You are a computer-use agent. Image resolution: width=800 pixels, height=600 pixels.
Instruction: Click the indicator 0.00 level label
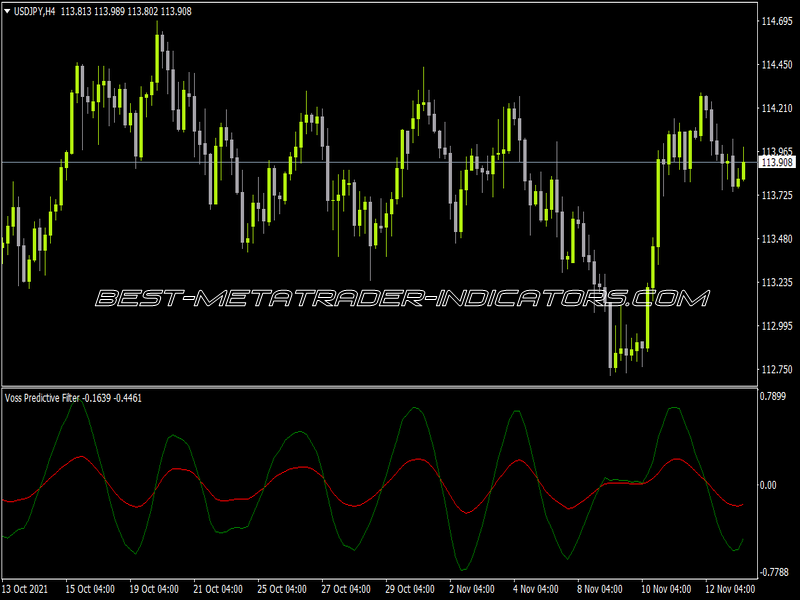tap(768, 485)
